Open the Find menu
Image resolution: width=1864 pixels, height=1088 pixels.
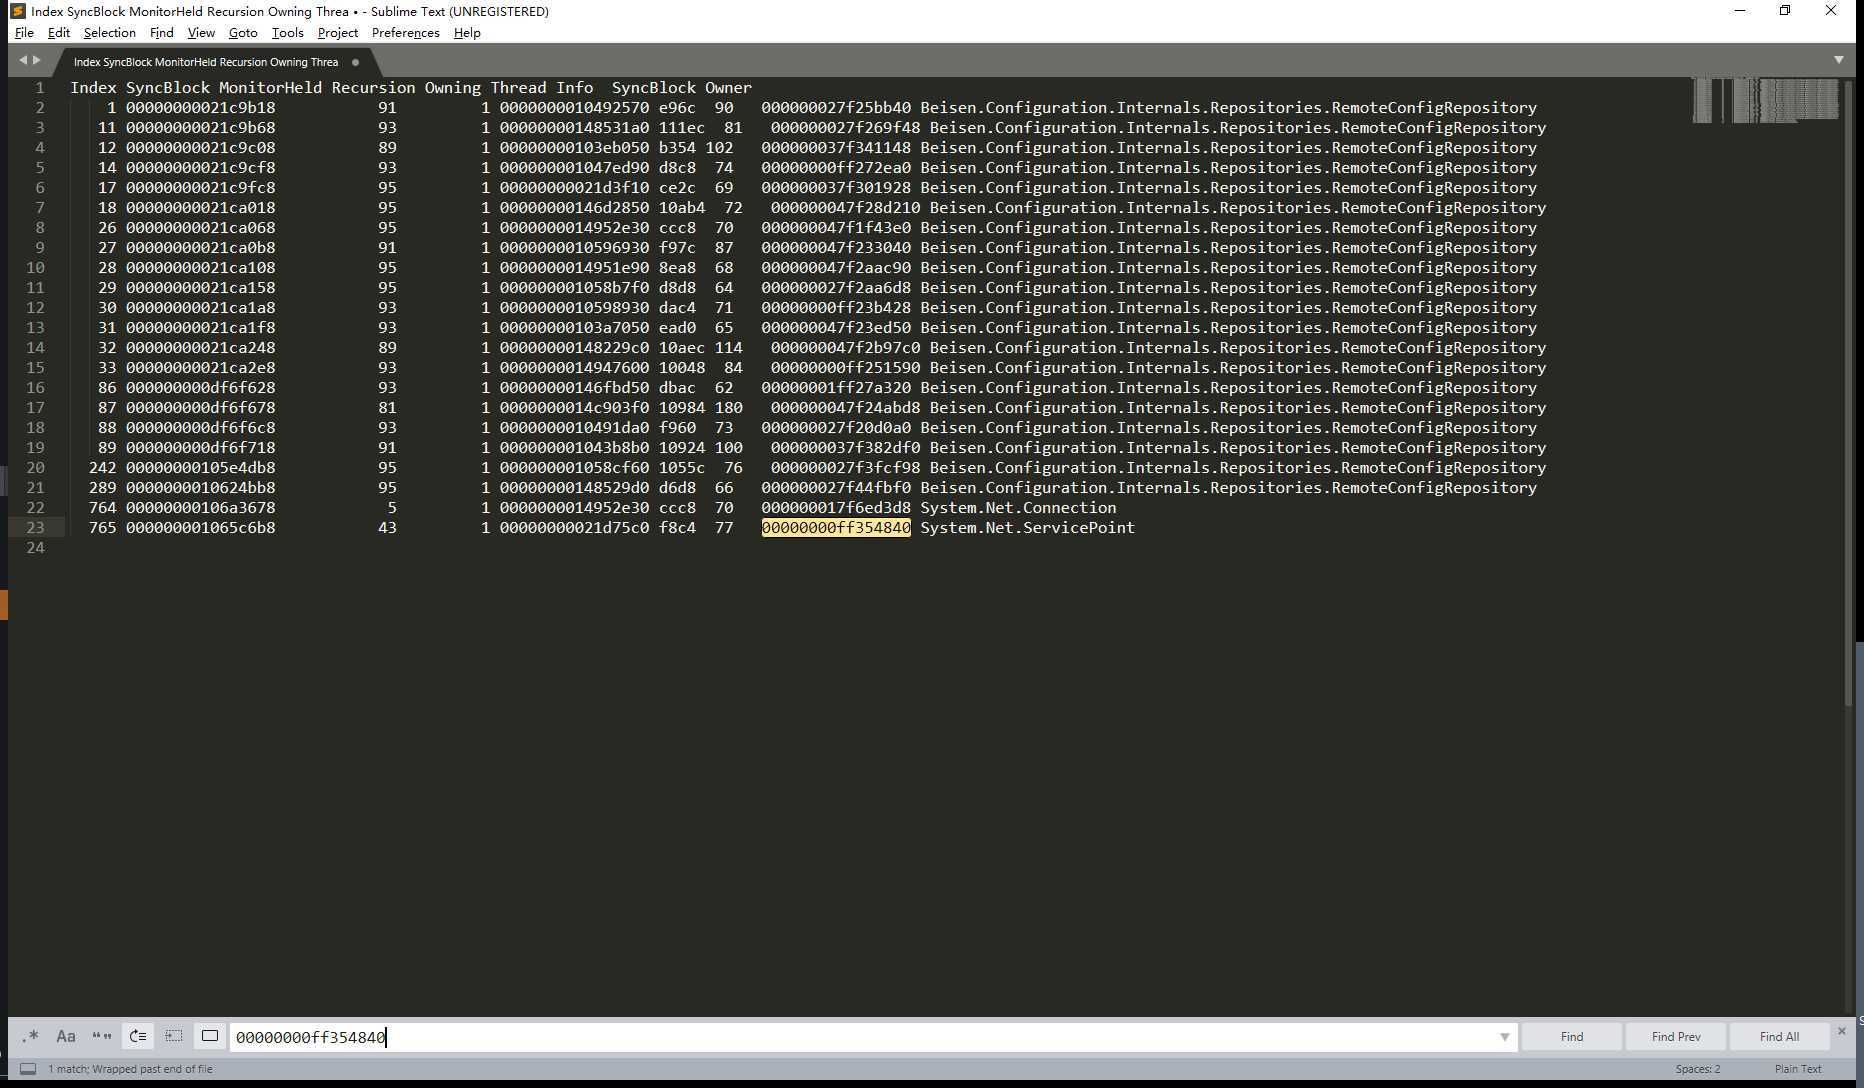pos(161,33)
